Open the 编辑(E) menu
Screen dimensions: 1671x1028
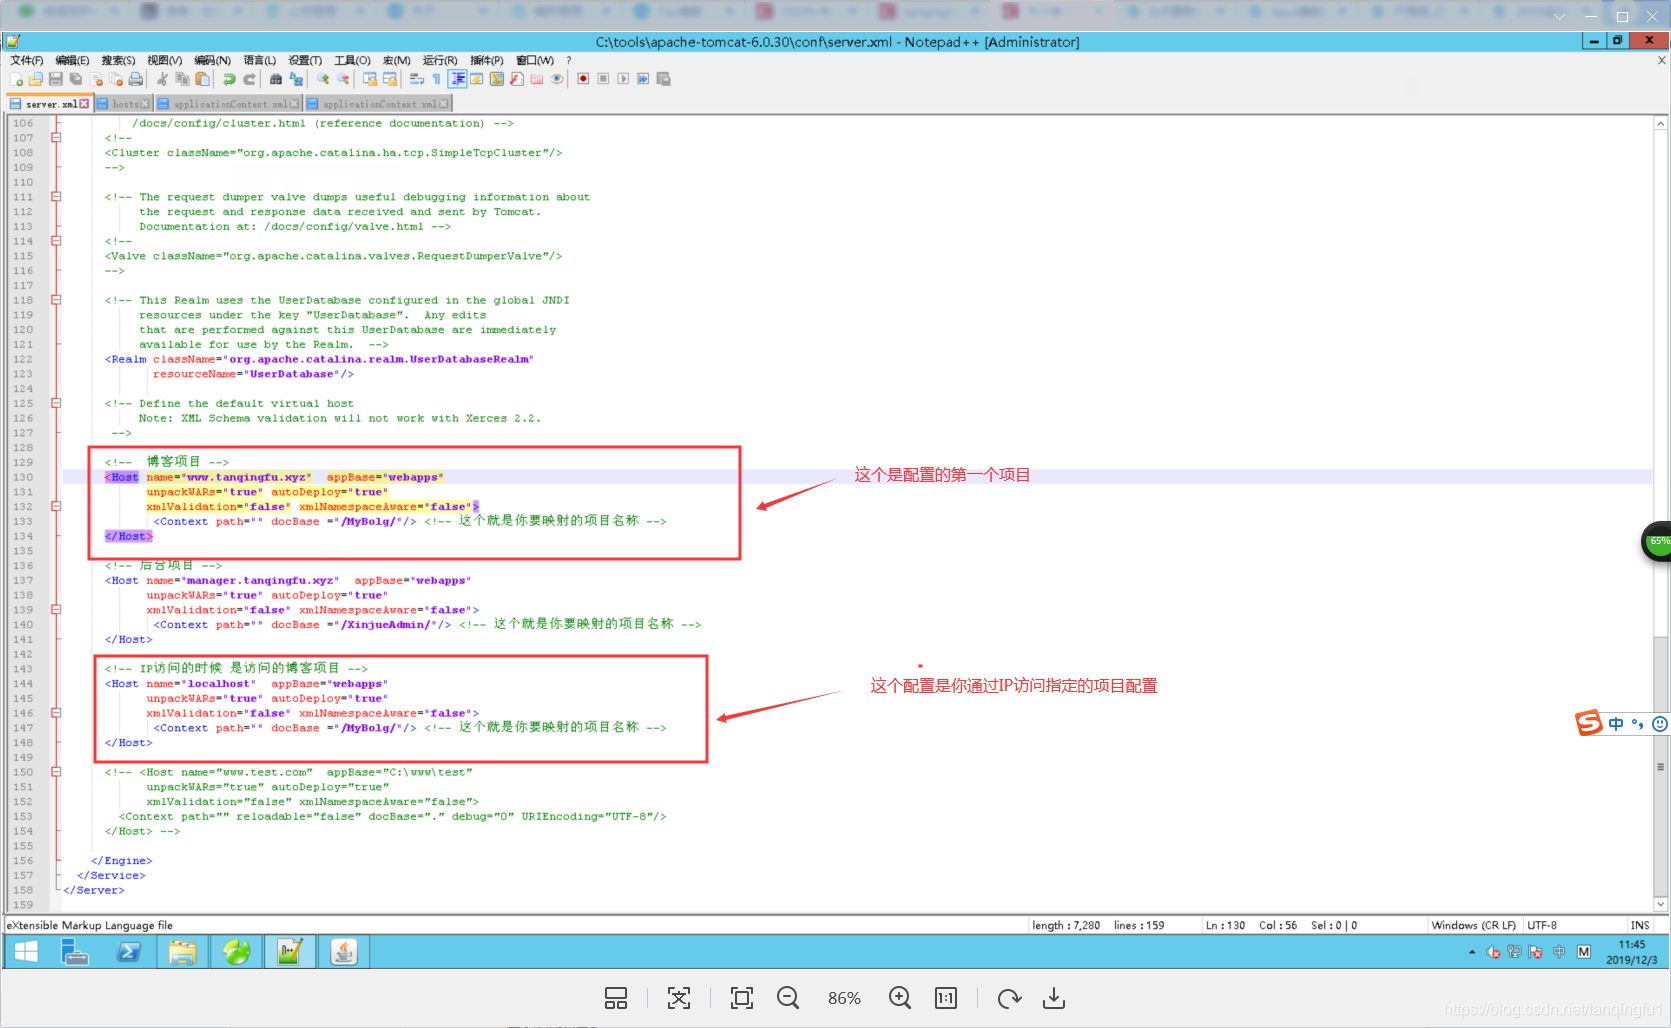[72, 60]
